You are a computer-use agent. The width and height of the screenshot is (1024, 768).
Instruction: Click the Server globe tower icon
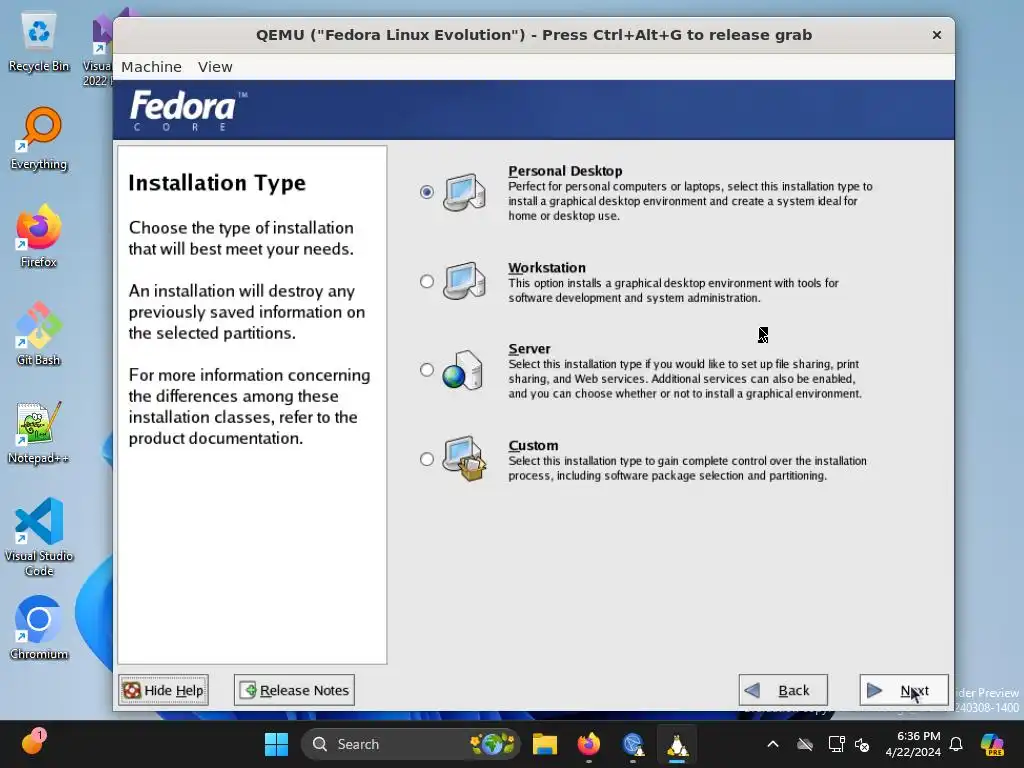(x=462, y=370)
